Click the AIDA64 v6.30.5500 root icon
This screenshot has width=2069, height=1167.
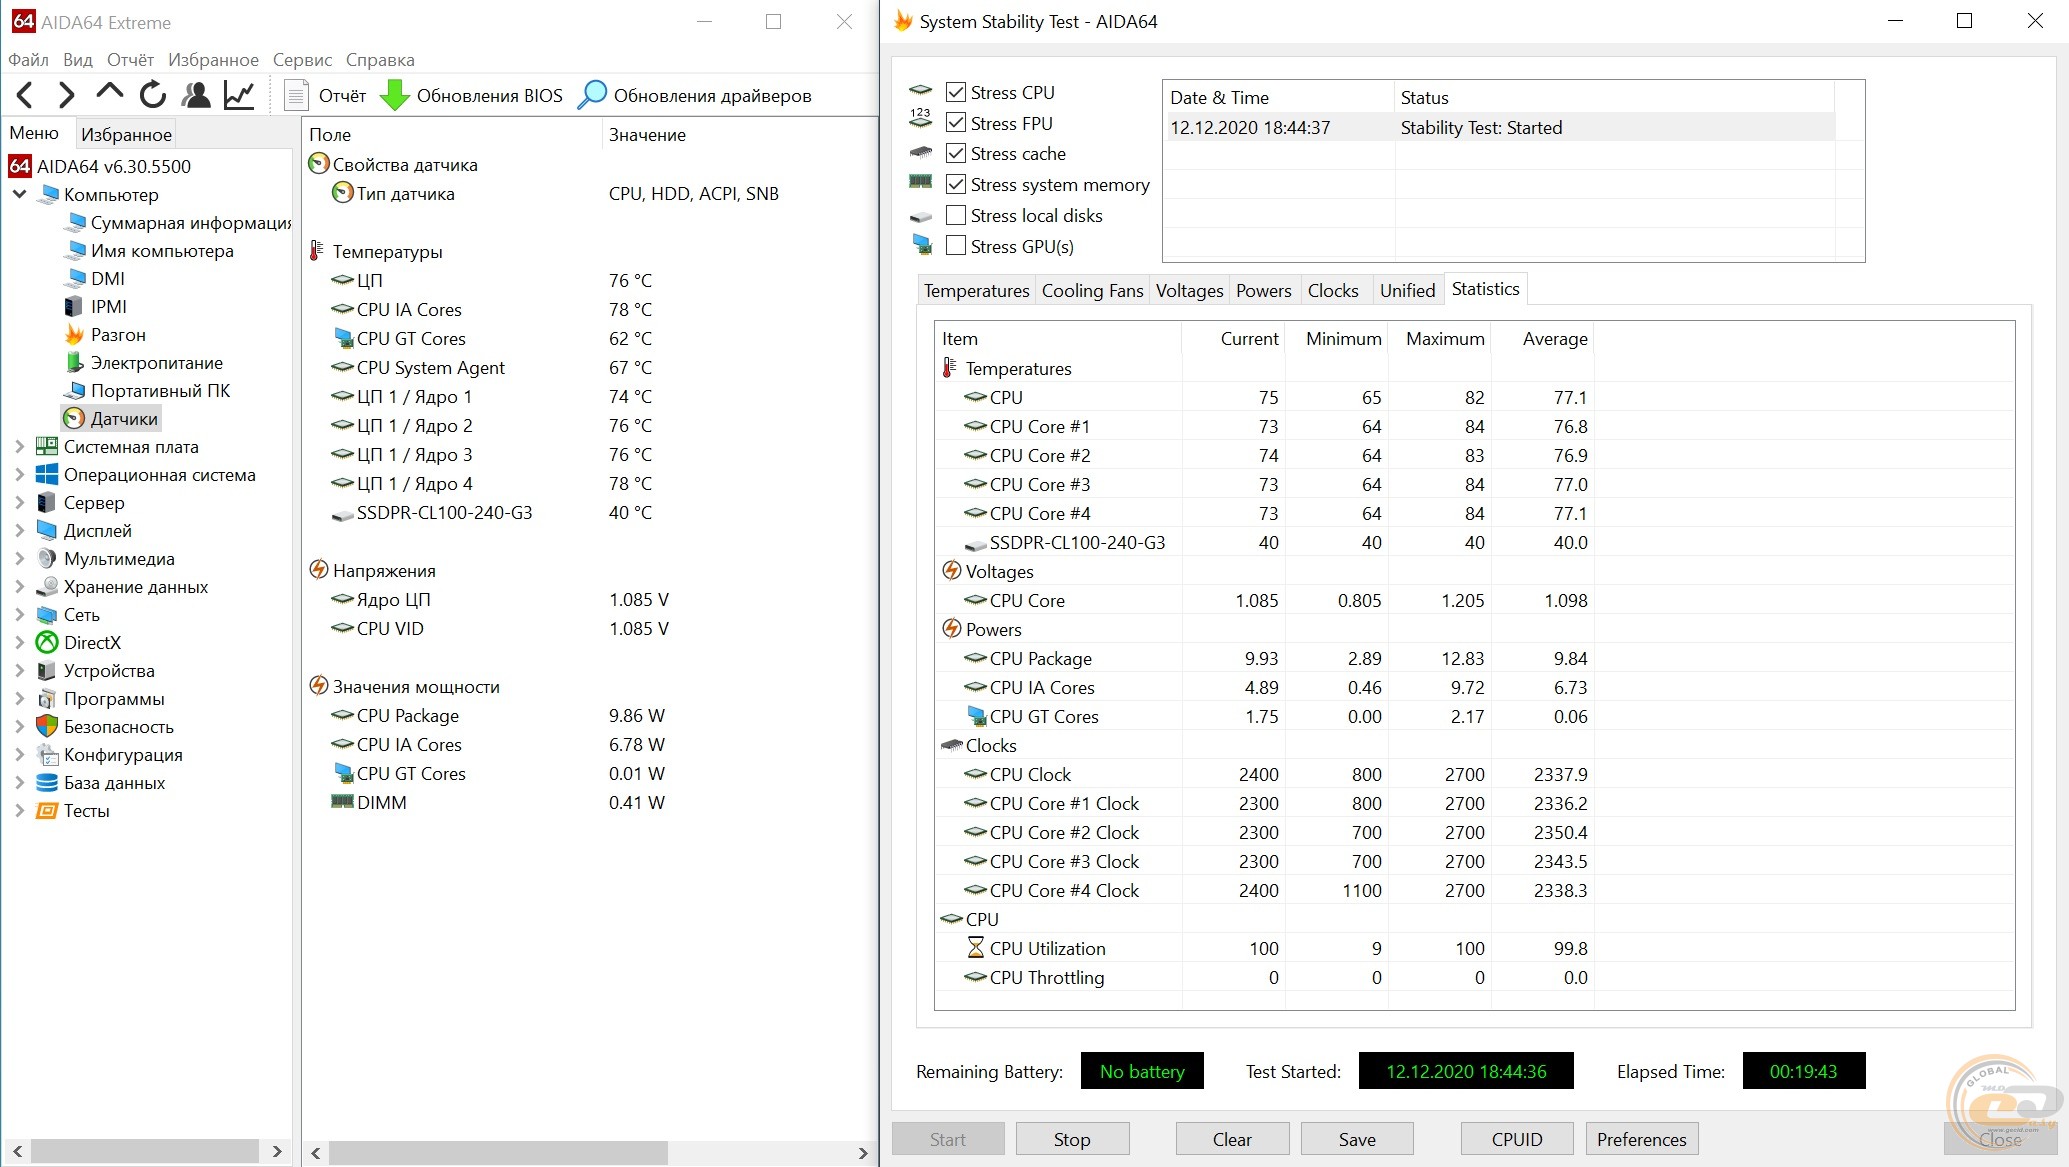(20, 166)
